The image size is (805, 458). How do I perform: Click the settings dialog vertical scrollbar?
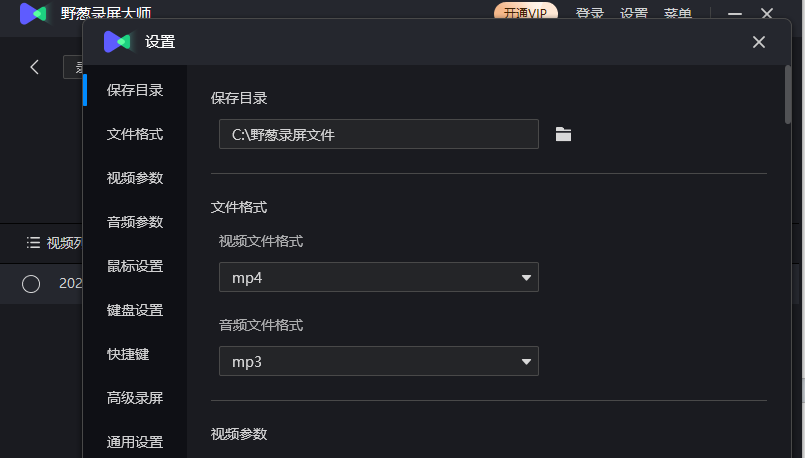(788, 94)
